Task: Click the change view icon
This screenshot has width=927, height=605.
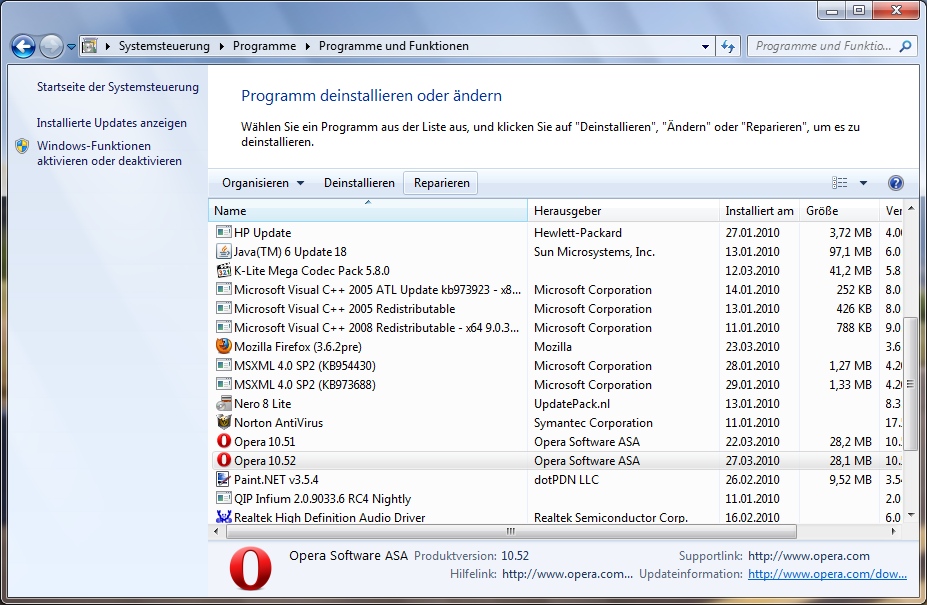Action: (840, 183)
